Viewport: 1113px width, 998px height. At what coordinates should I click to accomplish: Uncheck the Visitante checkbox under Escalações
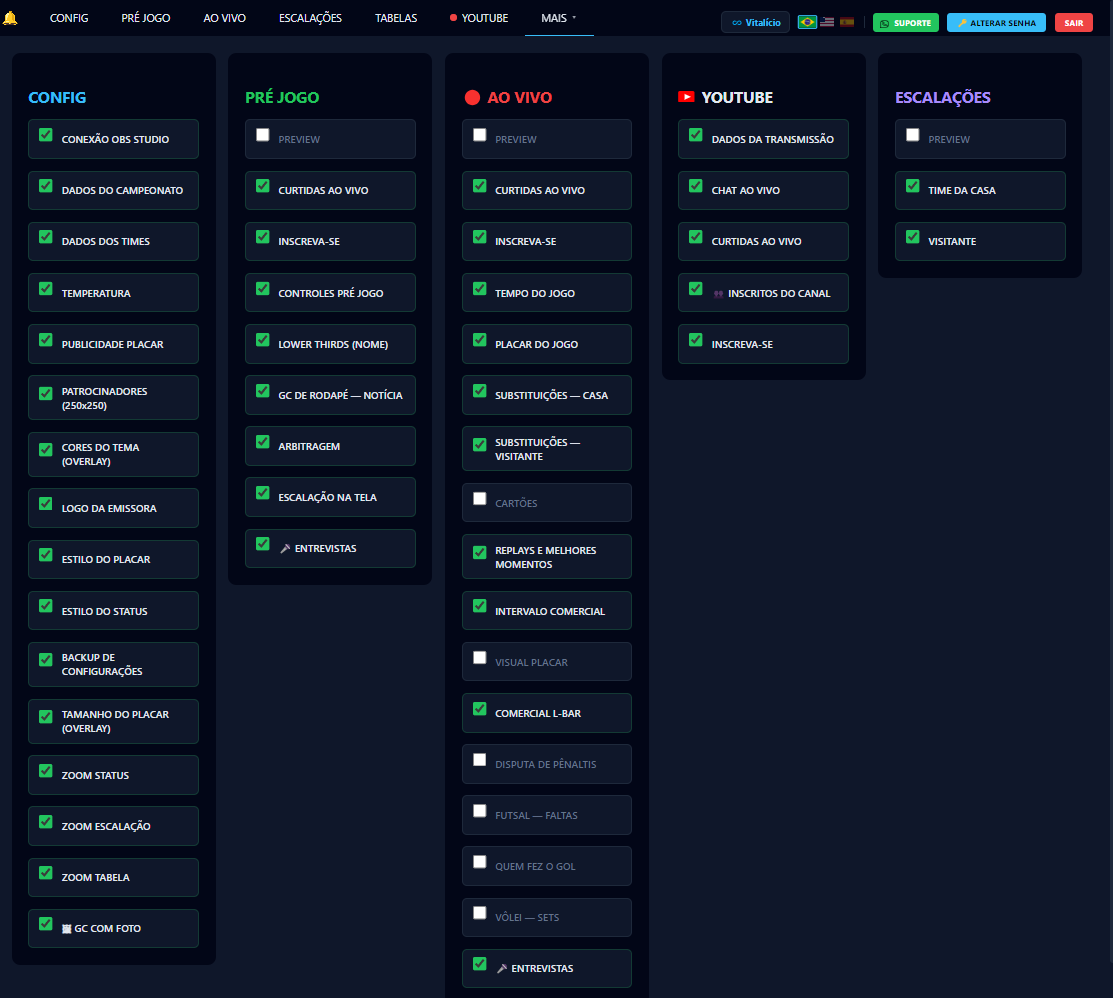(913, 237)
